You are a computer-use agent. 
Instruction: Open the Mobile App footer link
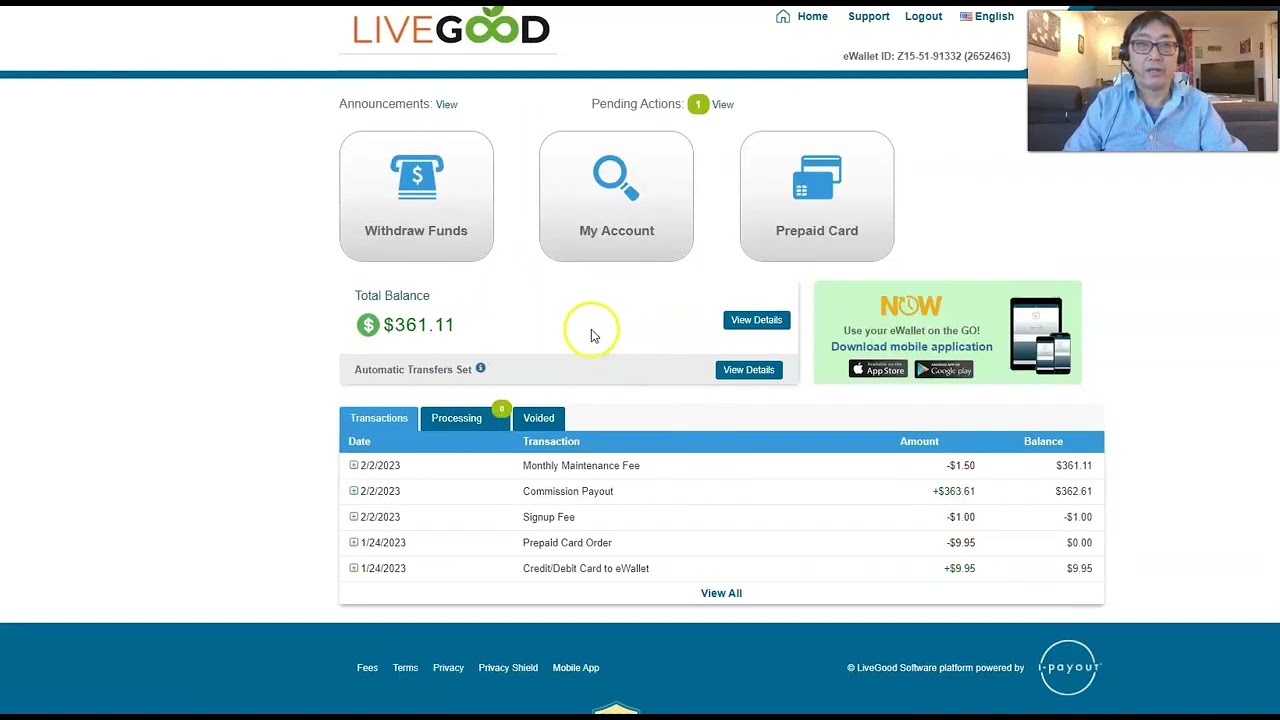576,668
